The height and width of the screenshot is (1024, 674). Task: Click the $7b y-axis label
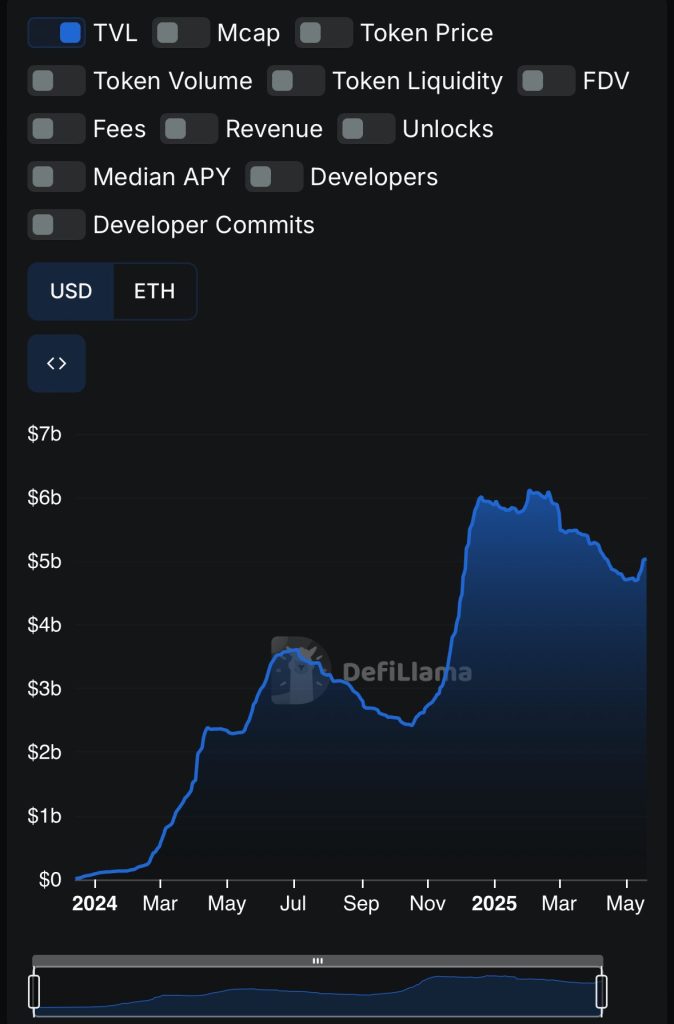44,434
